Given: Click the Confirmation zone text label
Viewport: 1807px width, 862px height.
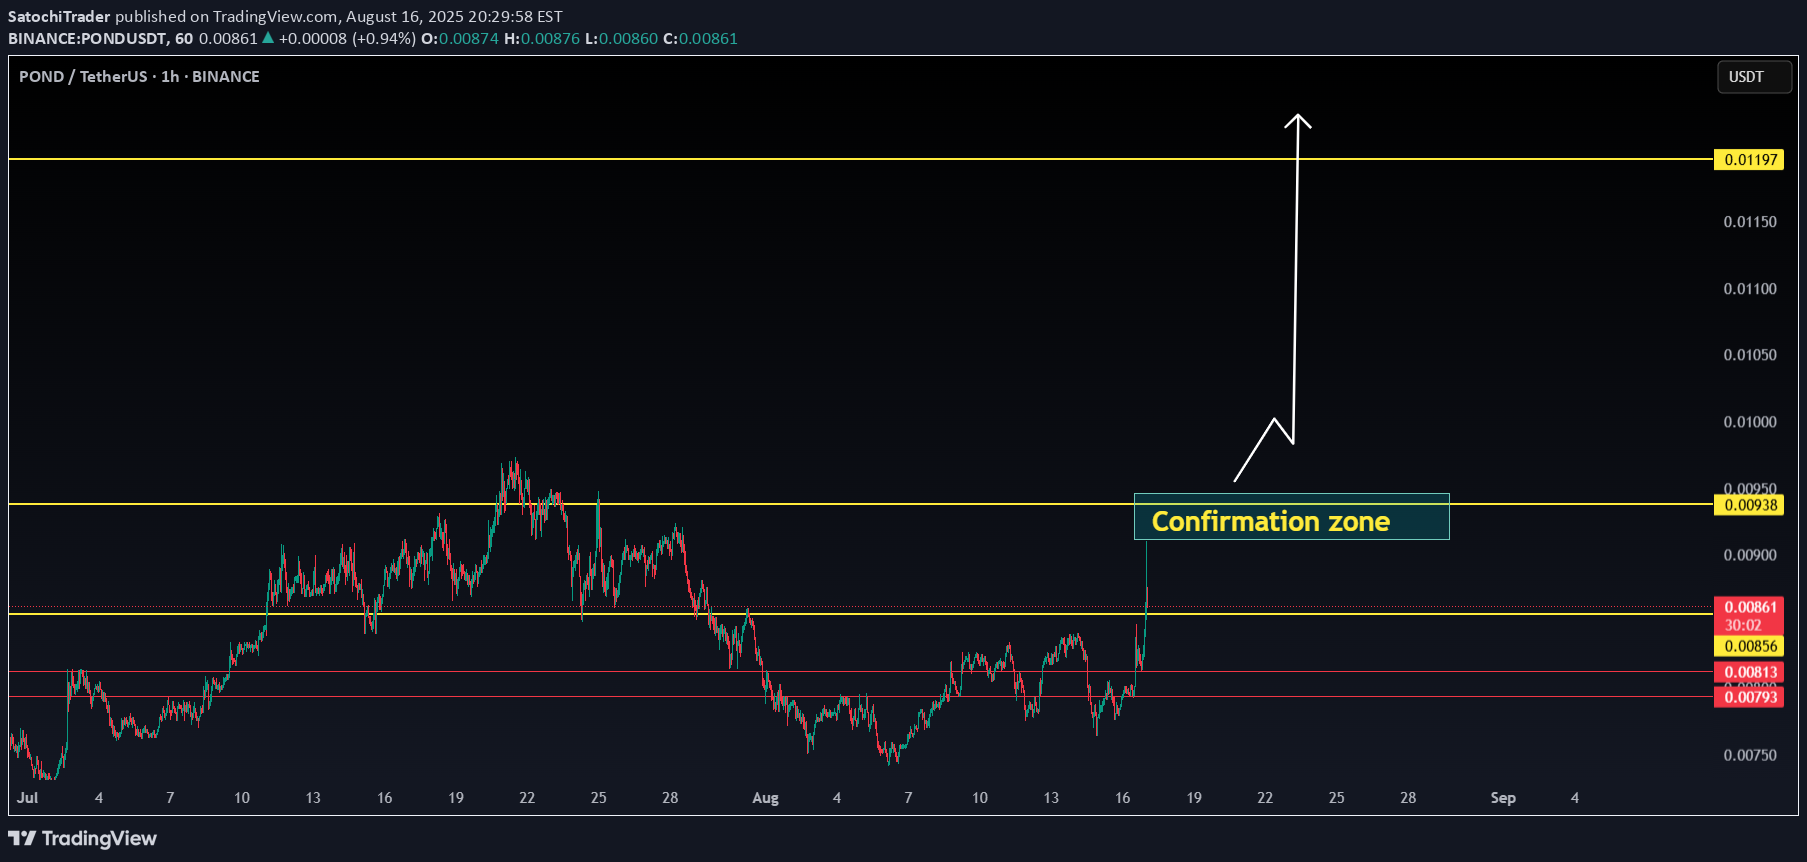Looking at the screenshot, I should pos(1270,521).
